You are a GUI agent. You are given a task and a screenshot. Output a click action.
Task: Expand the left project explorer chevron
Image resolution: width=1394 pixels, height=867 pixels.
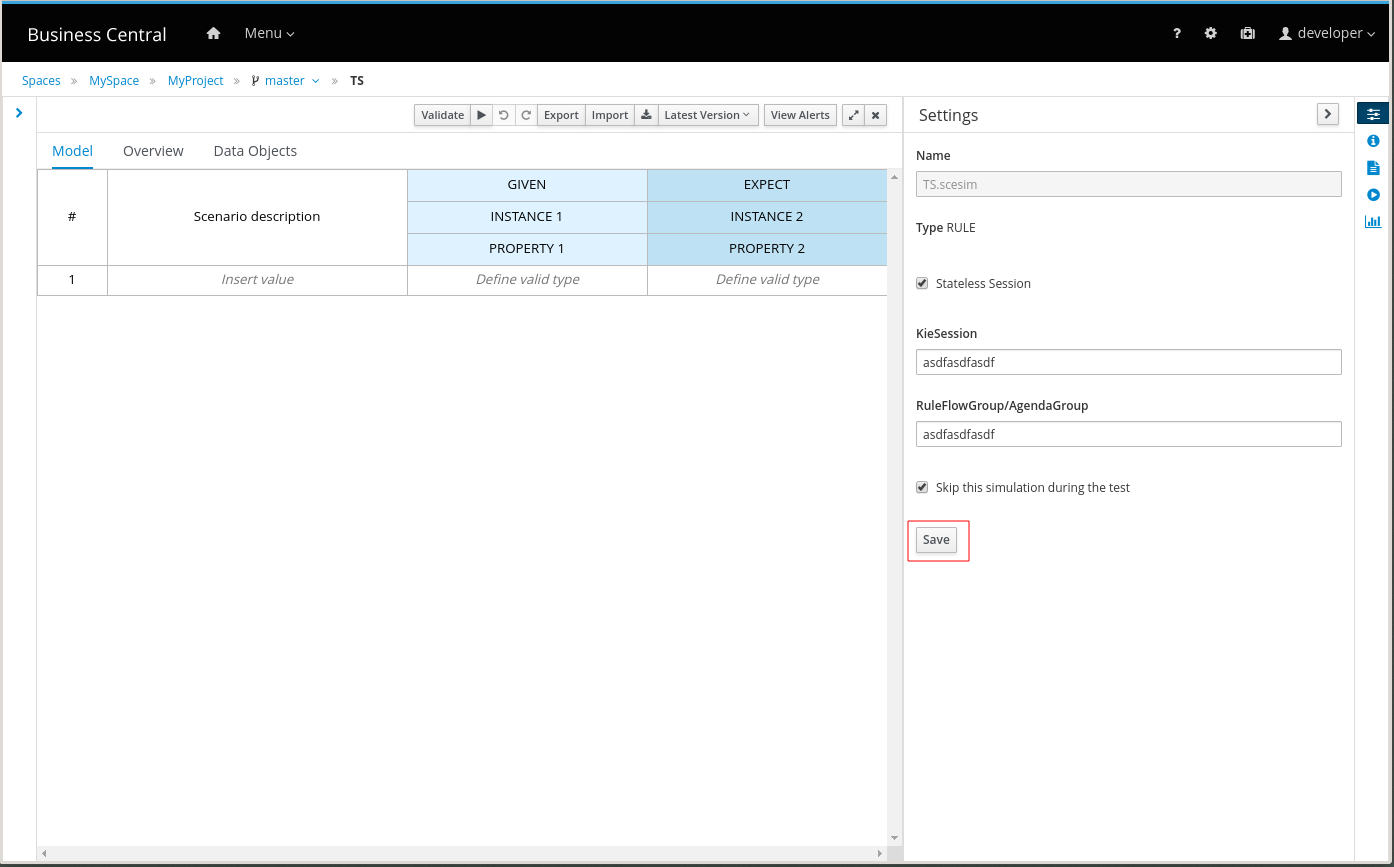pos(19,113)
